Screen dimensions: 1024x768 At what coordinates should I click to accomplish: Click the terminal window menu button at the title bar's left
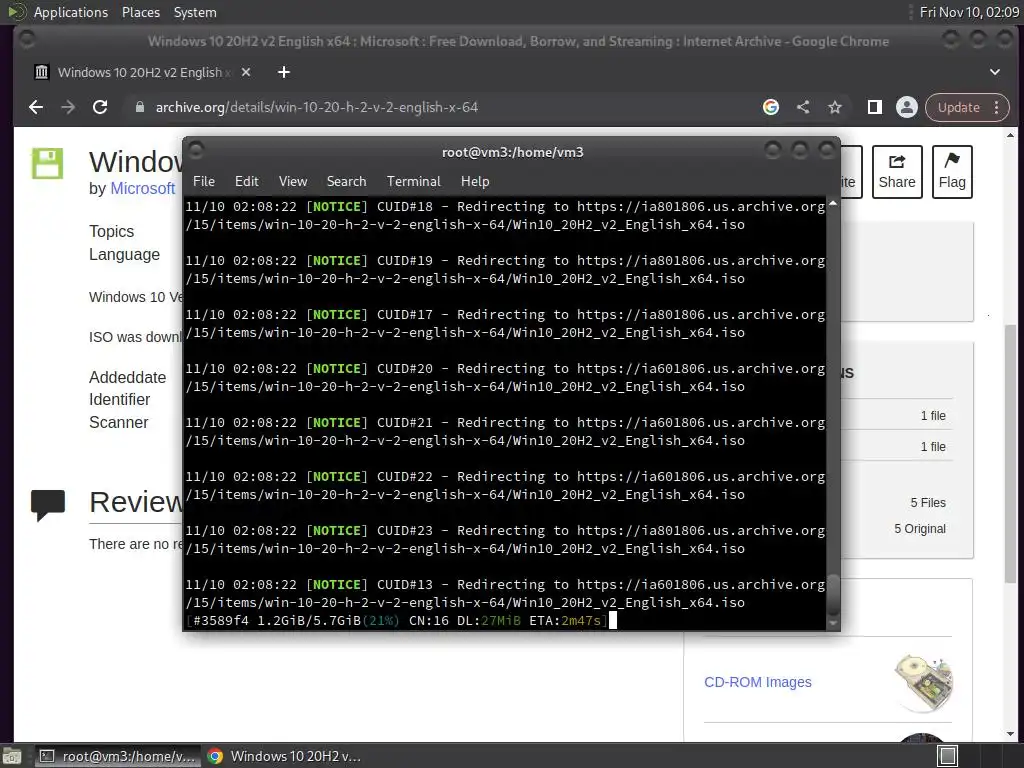[x=196, y=151]
